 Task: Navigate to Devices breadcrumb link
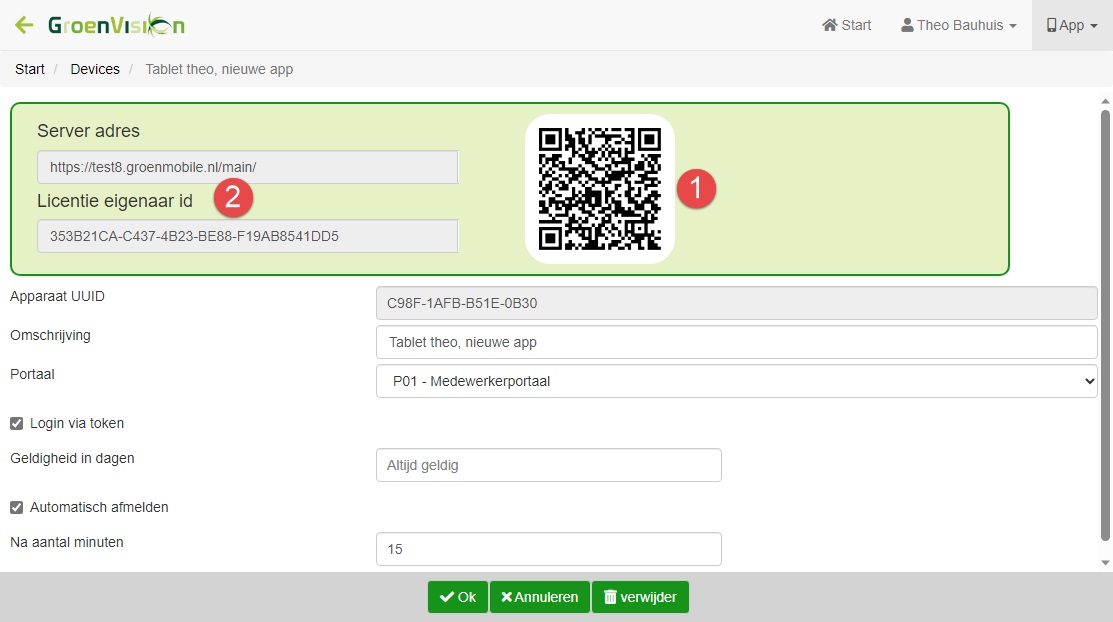[x=95, y=69]
